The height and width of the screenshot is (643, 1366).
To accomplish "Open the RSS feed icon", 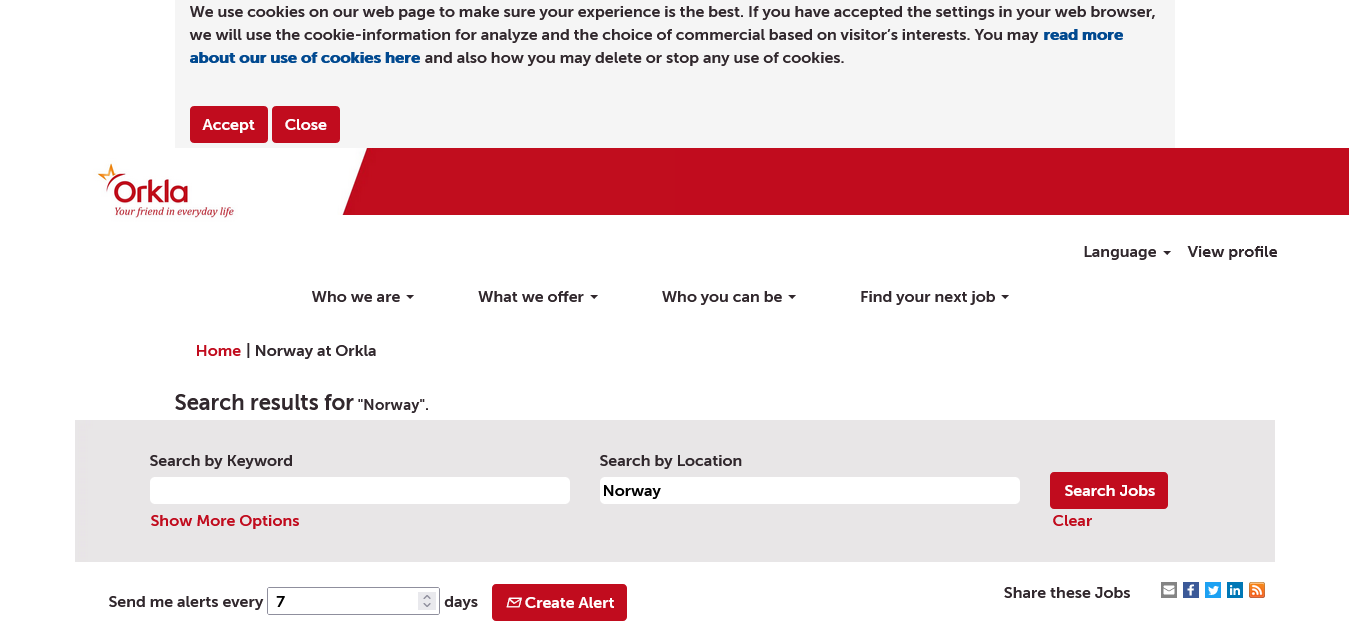I will point(1257,590).
